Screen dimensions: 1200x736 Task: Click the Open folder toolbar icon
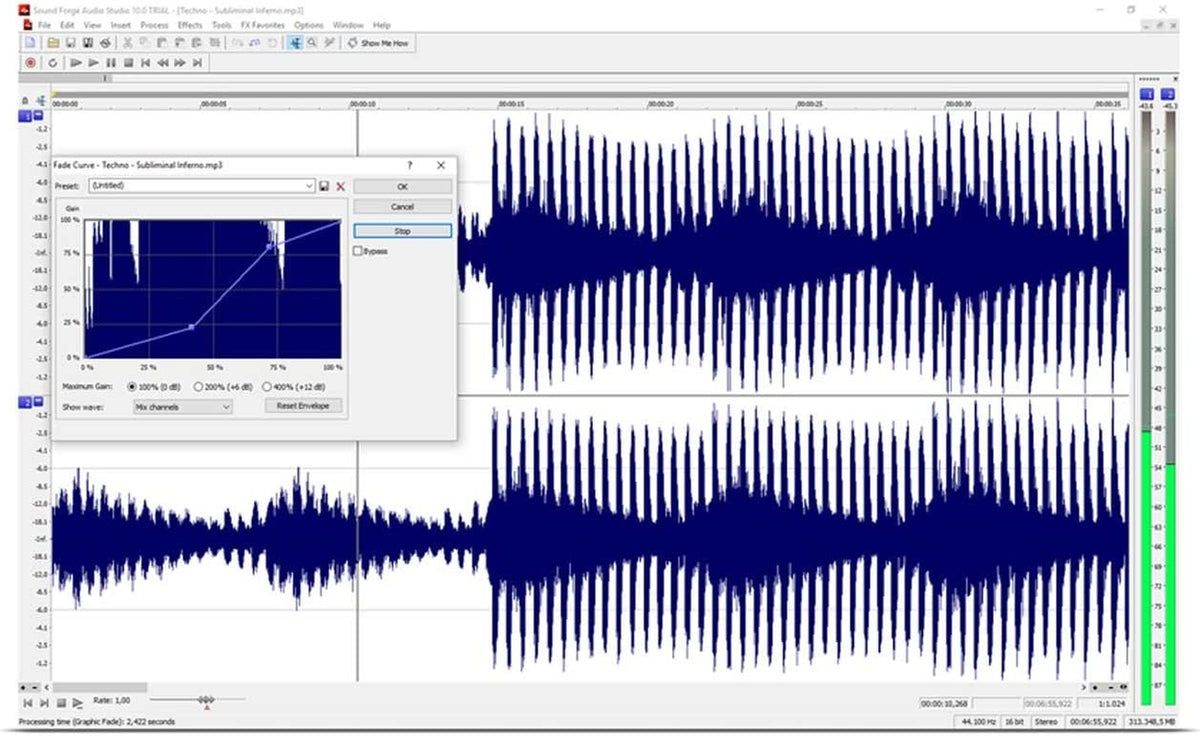click(53, 43)
